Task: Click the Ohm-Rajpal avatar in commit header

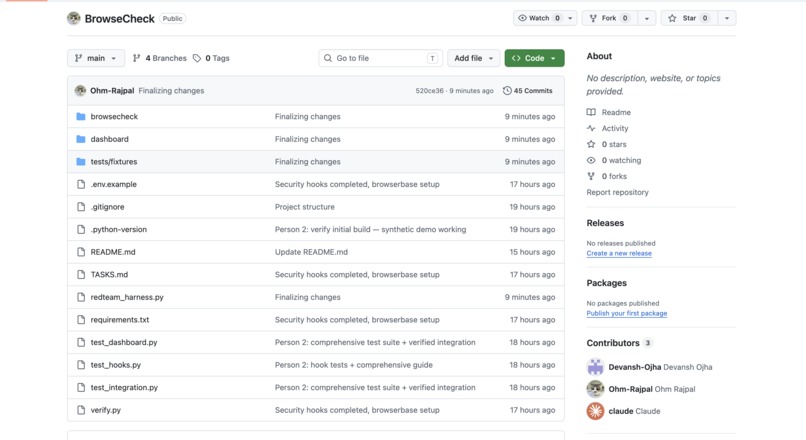Action: pos(80,90)
